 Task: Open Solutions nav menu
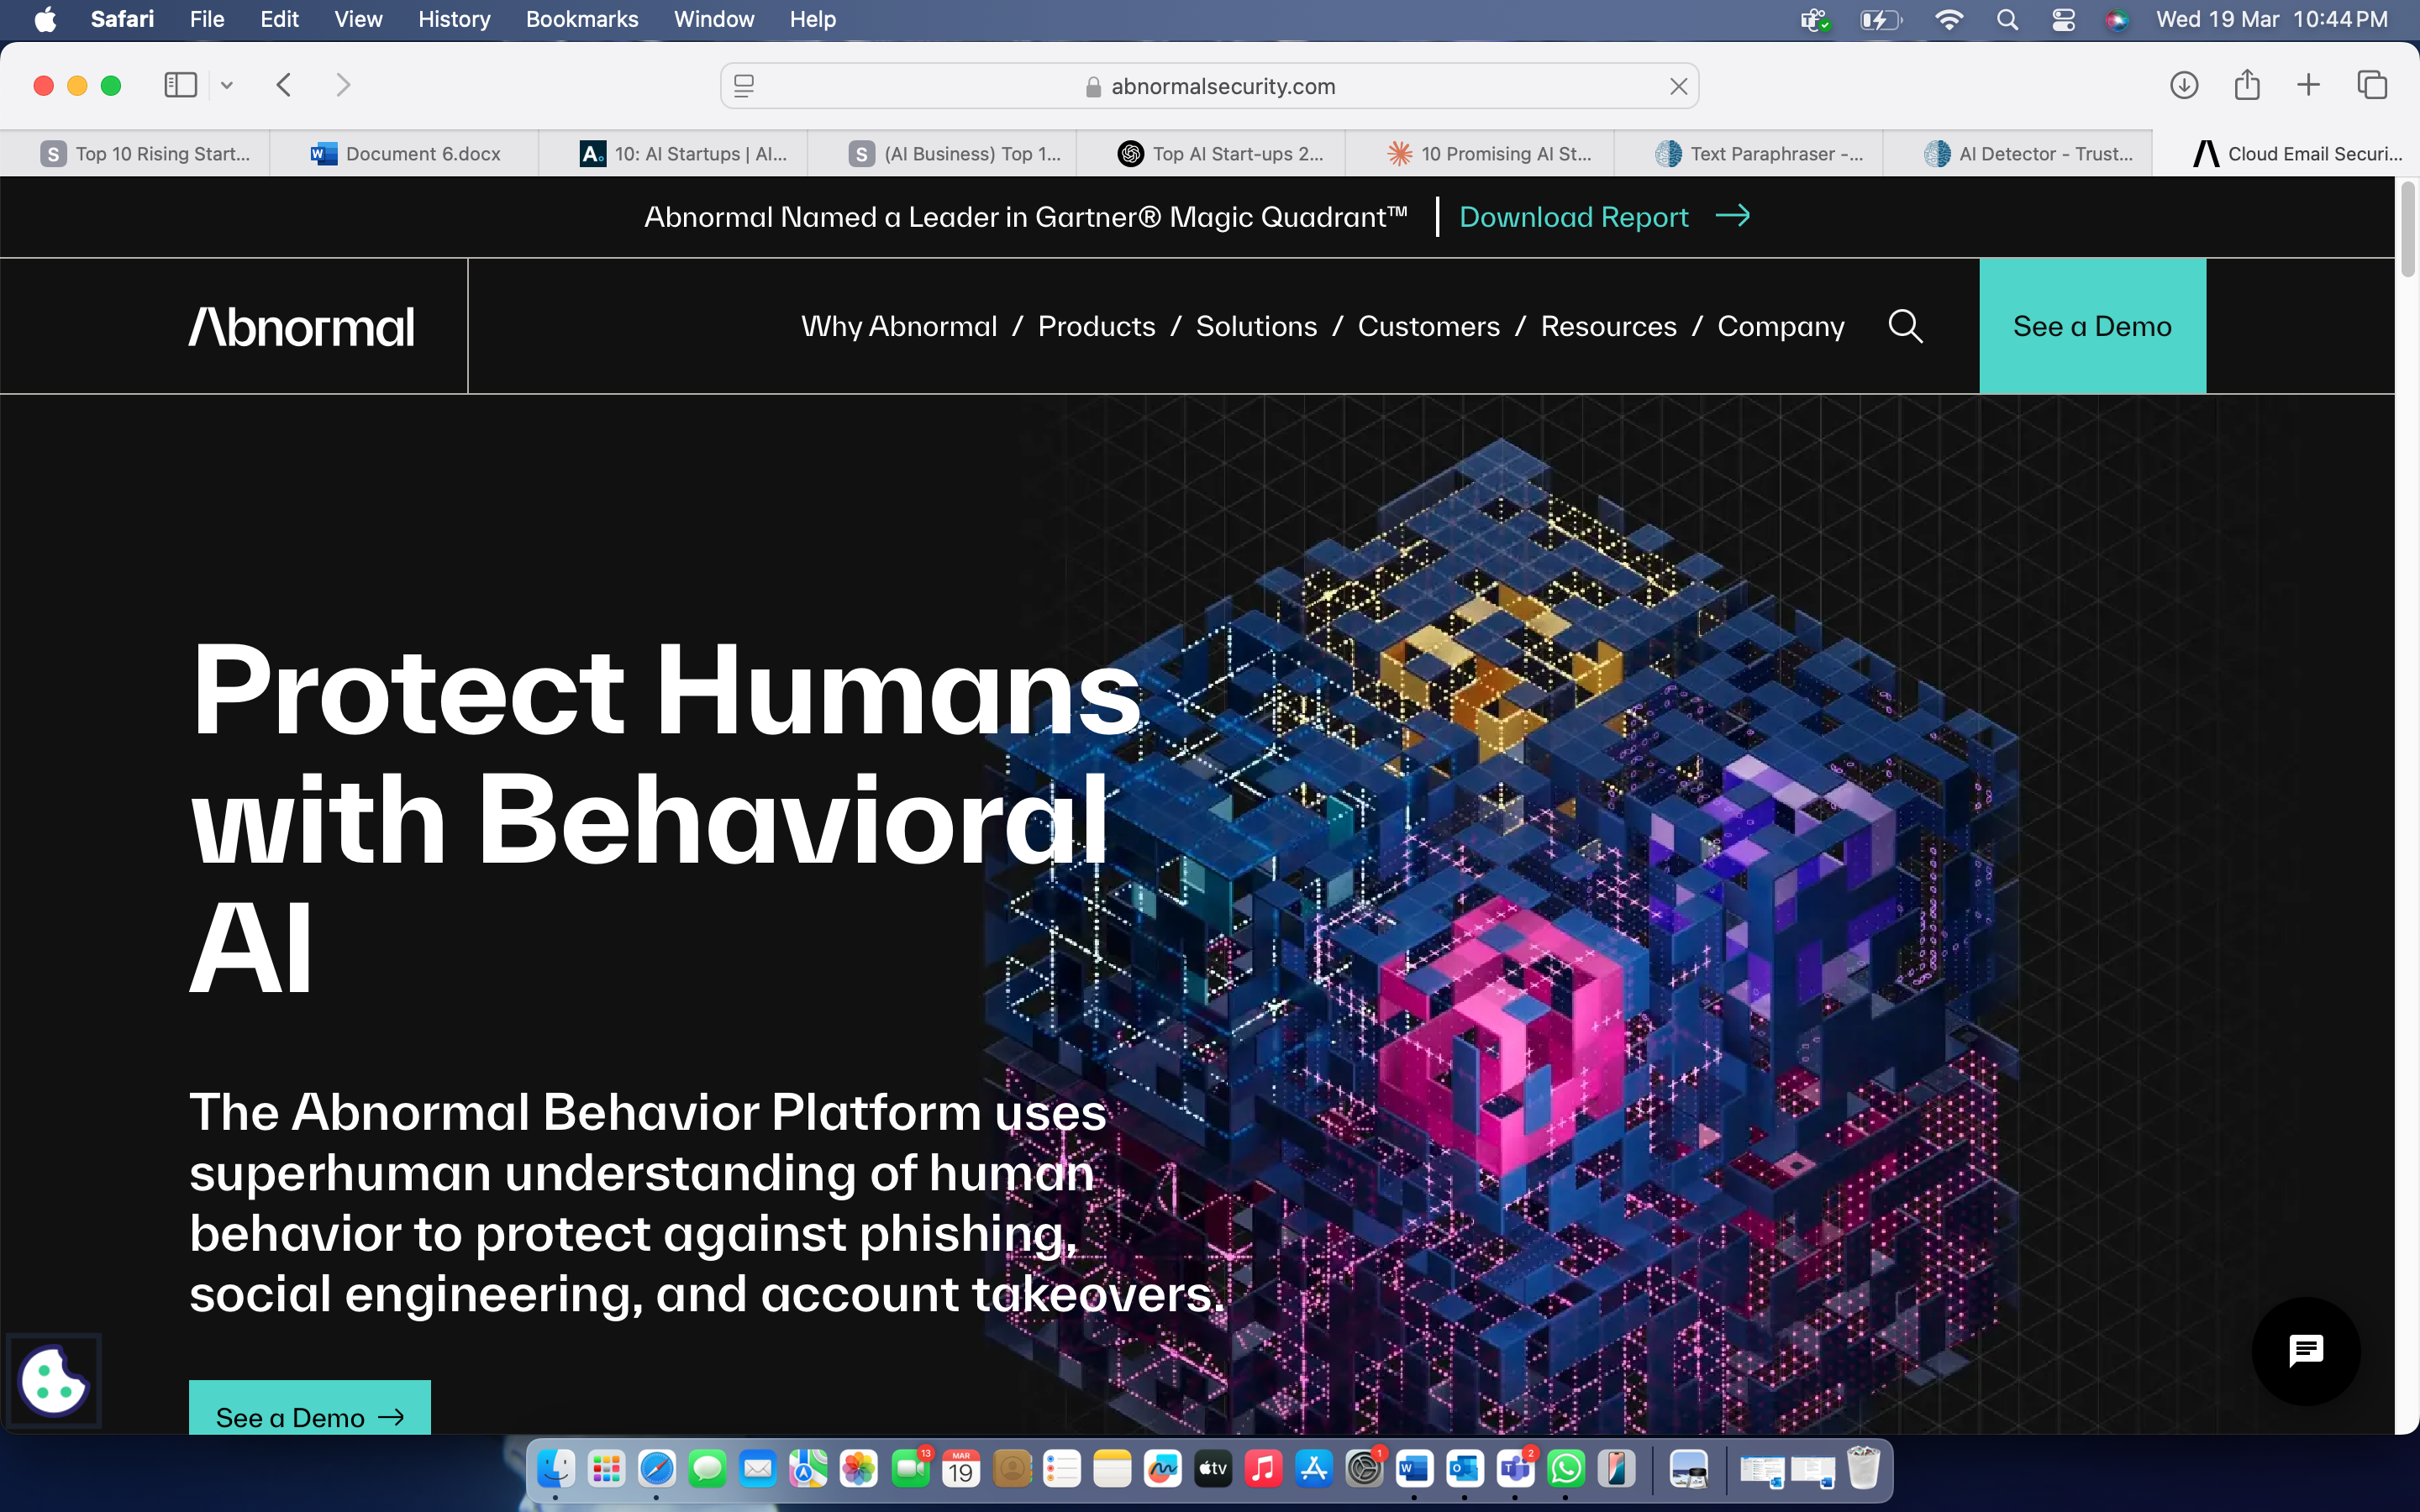[x=1256, y=326]
